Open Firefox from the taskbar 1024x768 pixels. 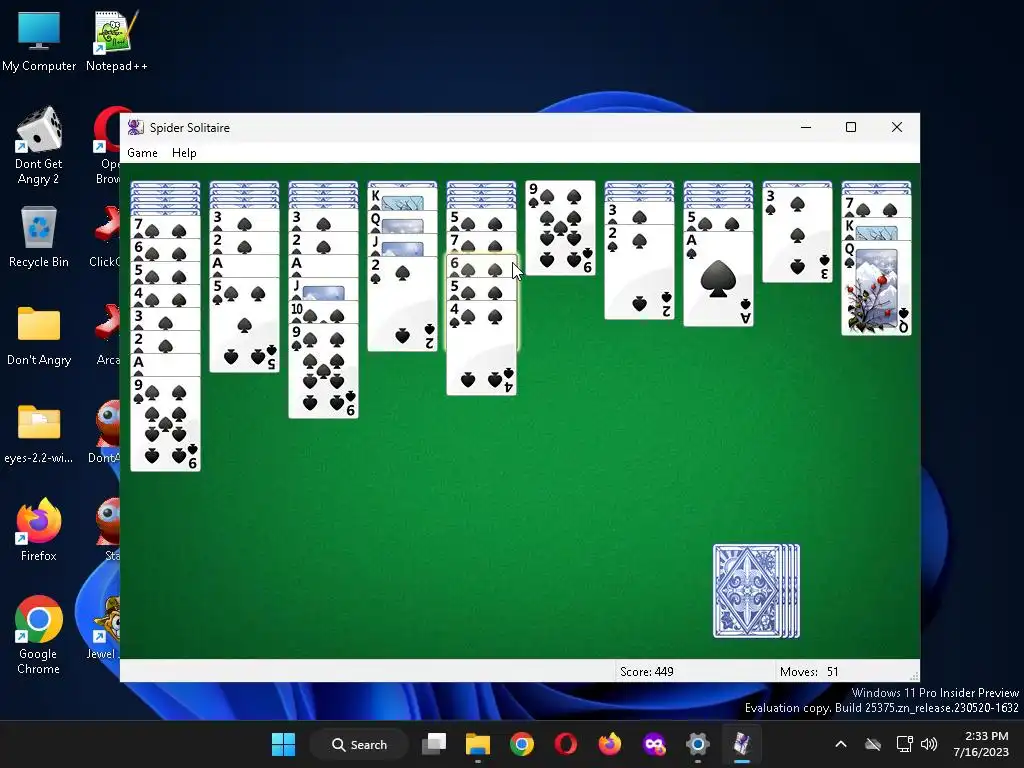coord(610,744)
